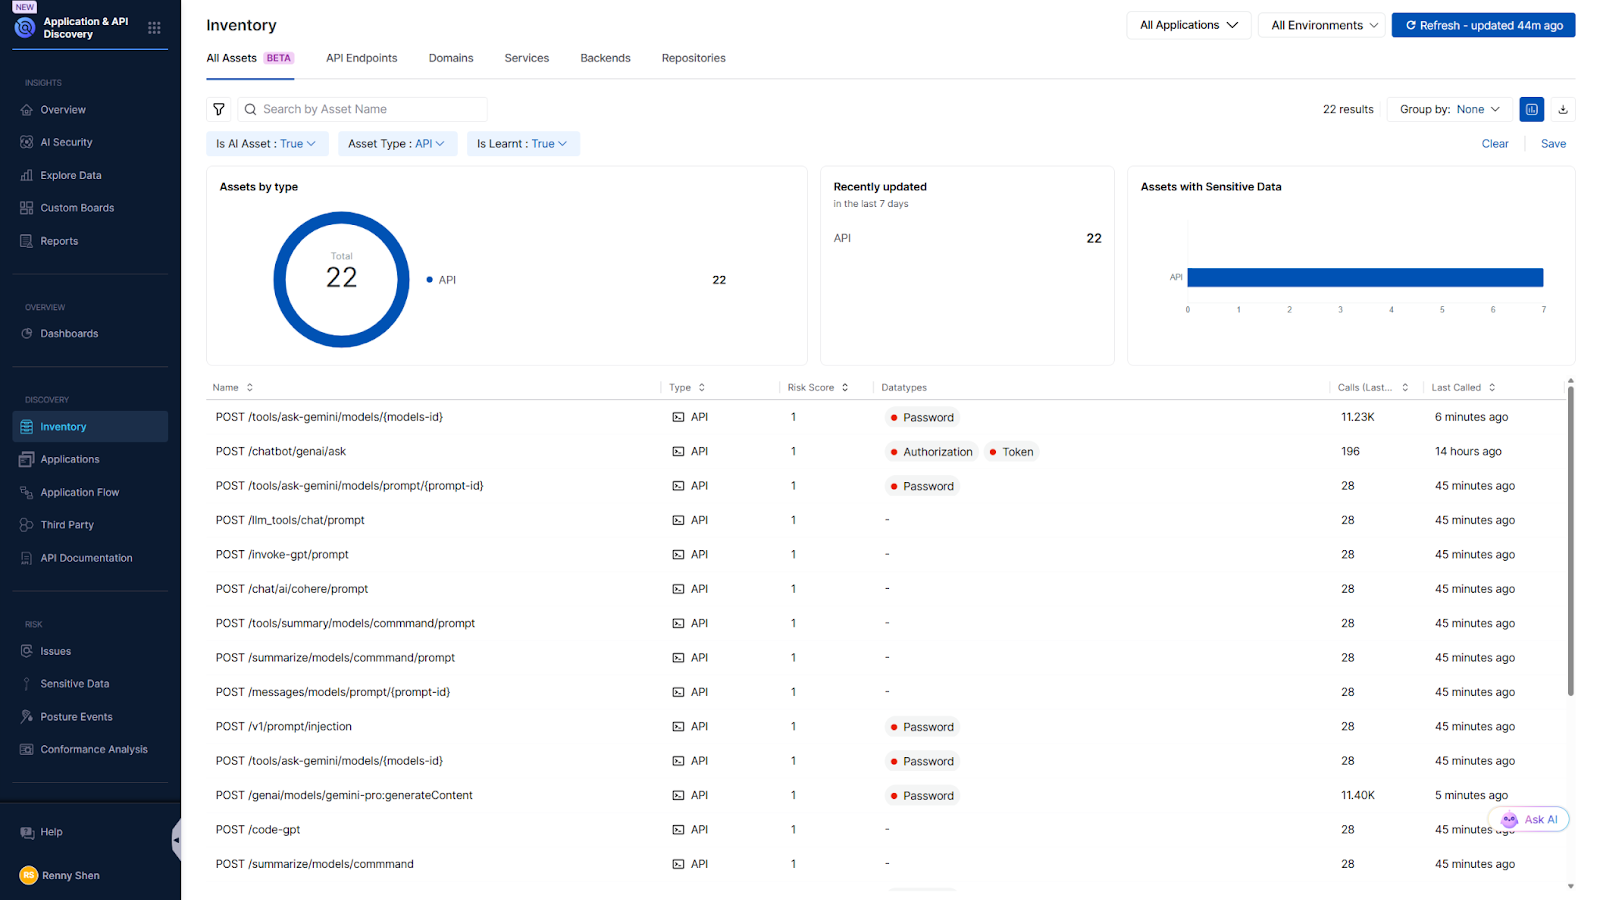Expand the Asset Type API filter
Viewport: 1600px width, 900px height.
tap(396, 144)
